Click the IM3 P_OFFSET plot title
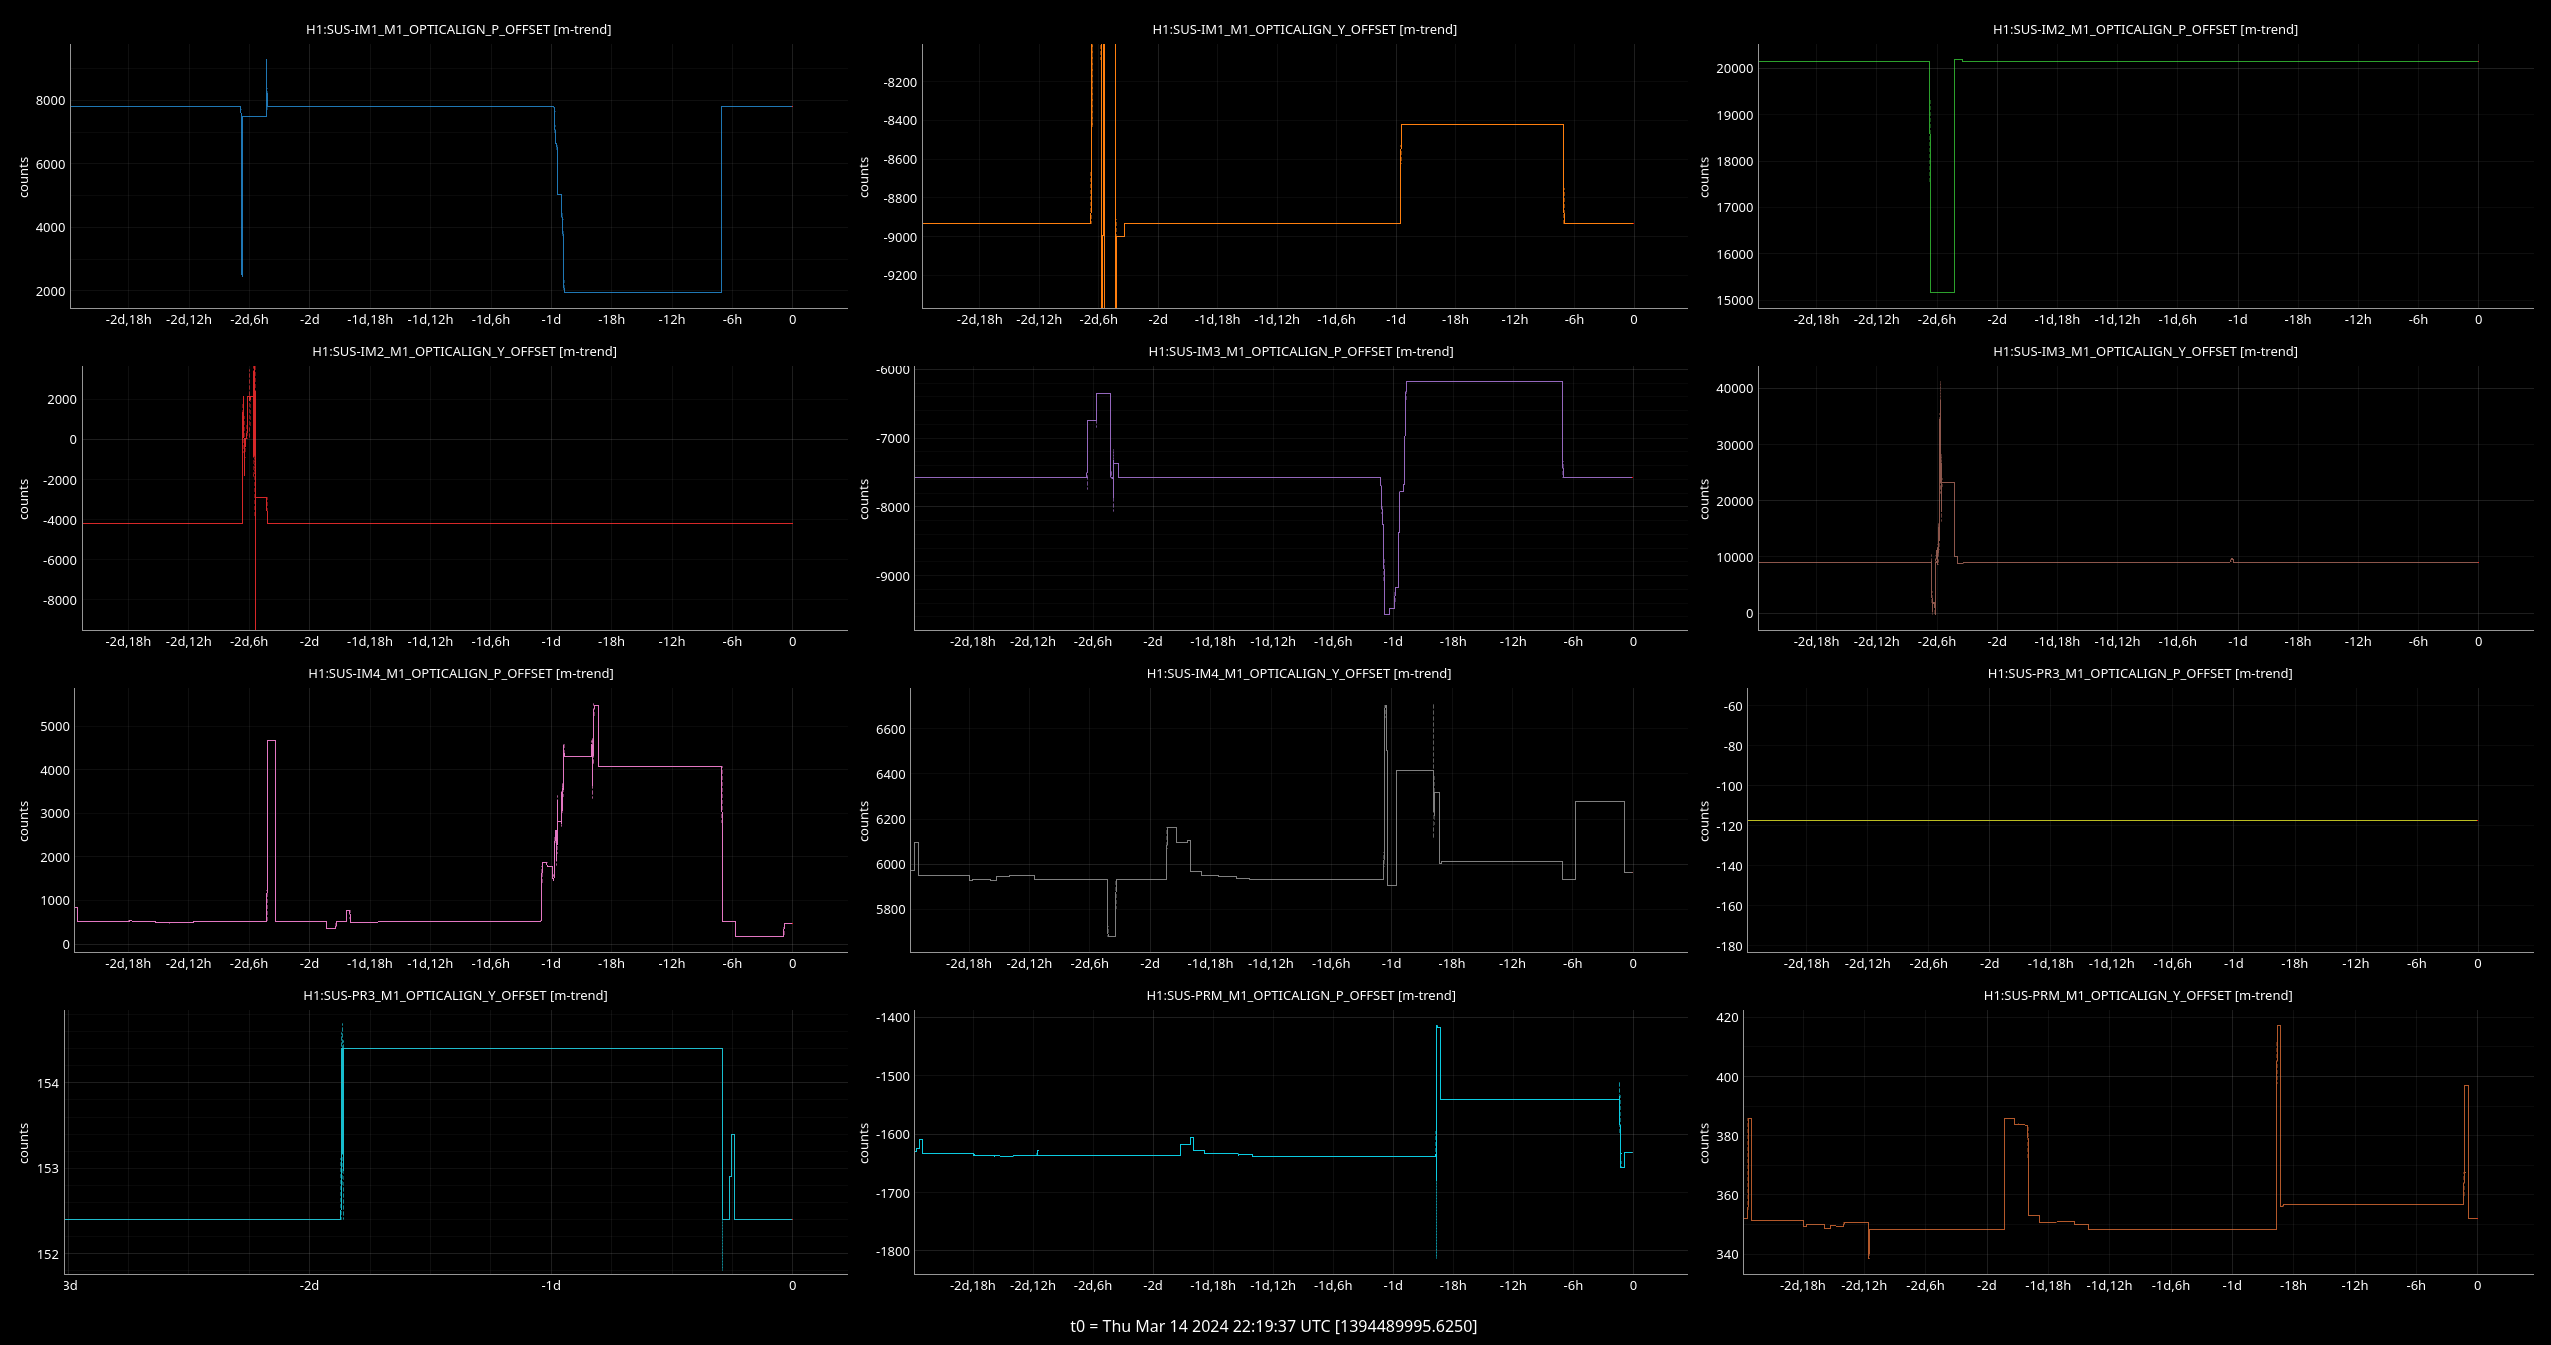Image resolution: width=2551 pixels, height=1345 pixels. 1300,352
